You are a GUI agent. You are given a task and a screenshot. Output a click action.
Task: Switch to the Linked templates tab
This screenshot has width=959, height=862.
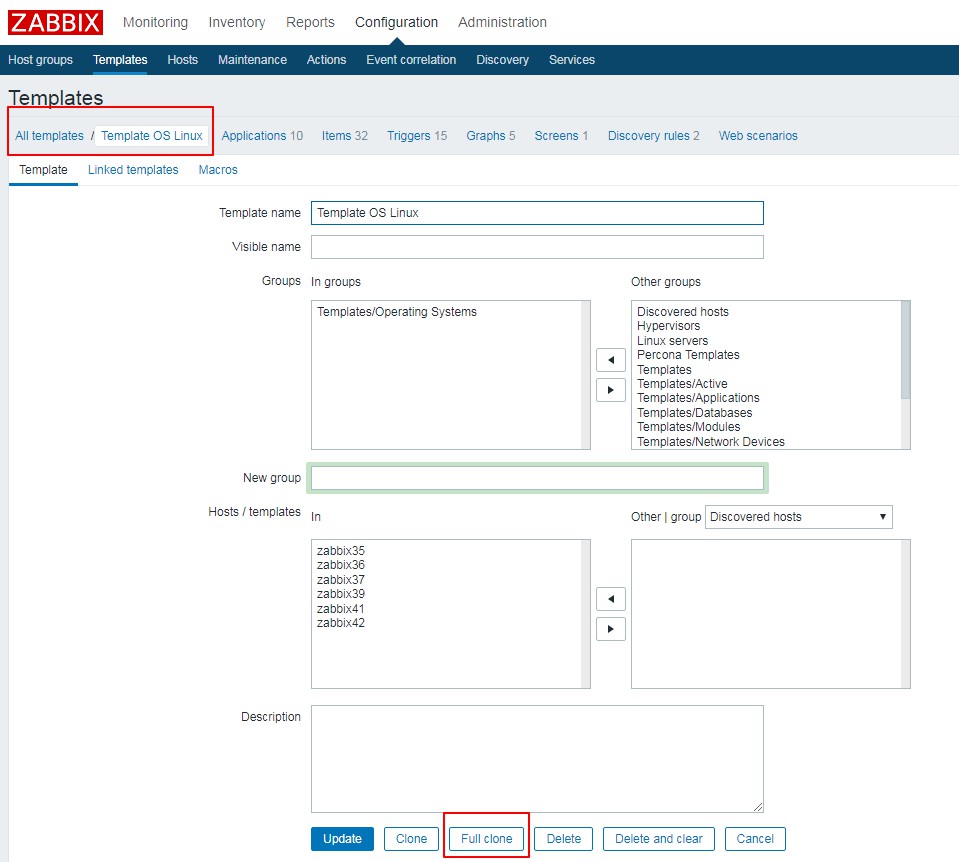point(133,170)
